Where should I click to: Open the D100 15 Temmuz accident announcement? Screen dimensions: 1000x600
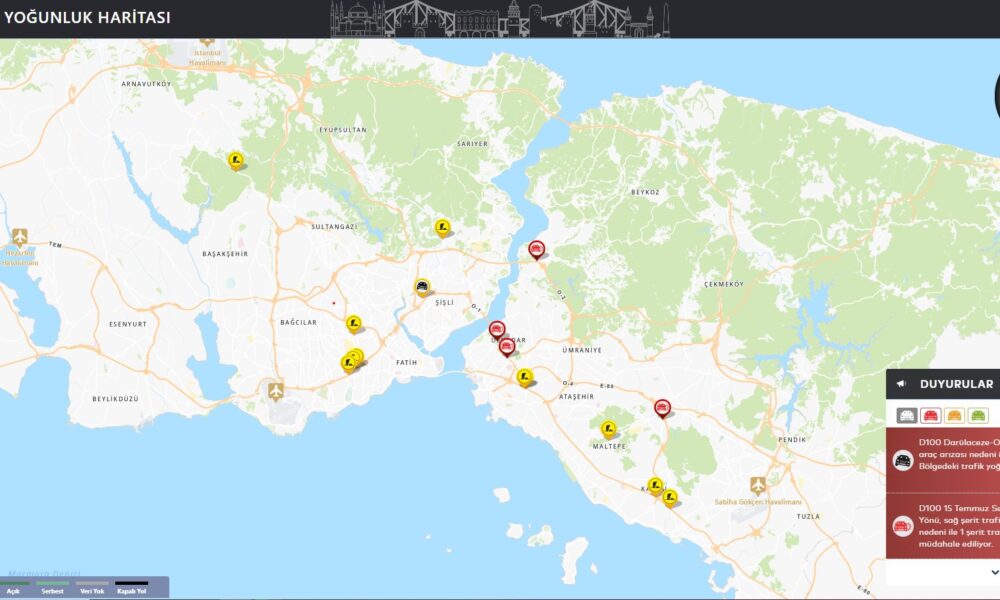pos(945,525)
